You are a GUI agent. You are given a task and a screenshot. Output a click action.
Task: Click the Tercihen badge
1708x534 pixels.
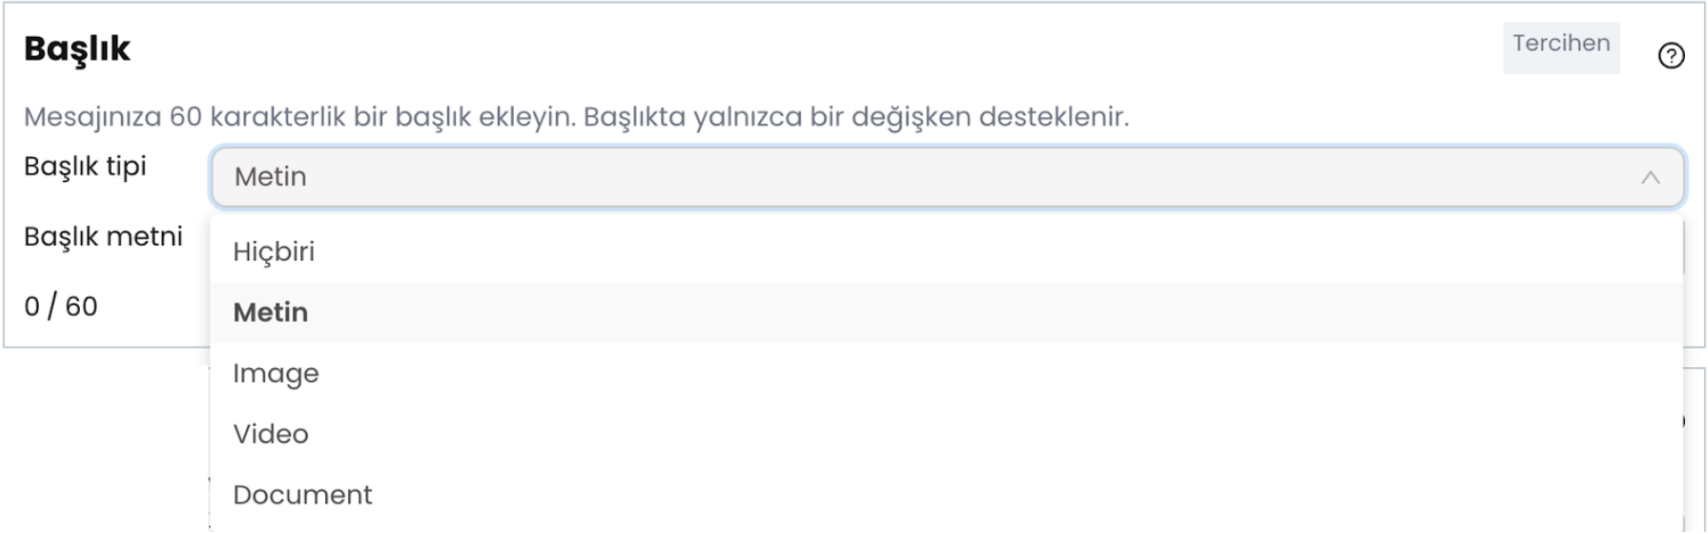pos(1561,47)
